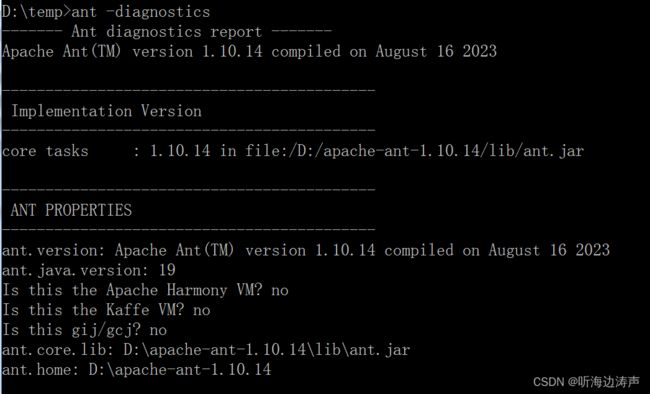The height and width of the screenshot is (394, 650).
Task: Click the 'Is this the Kaffe VM?' line
Action: click(x=106, y=310)
